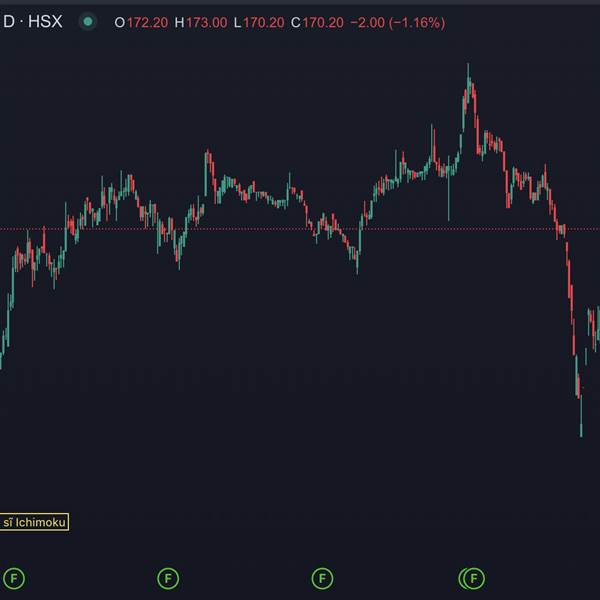This screenshot has width=600, height=600.
Task: Click the D · HSX symbol title
Action: point(32,21)
